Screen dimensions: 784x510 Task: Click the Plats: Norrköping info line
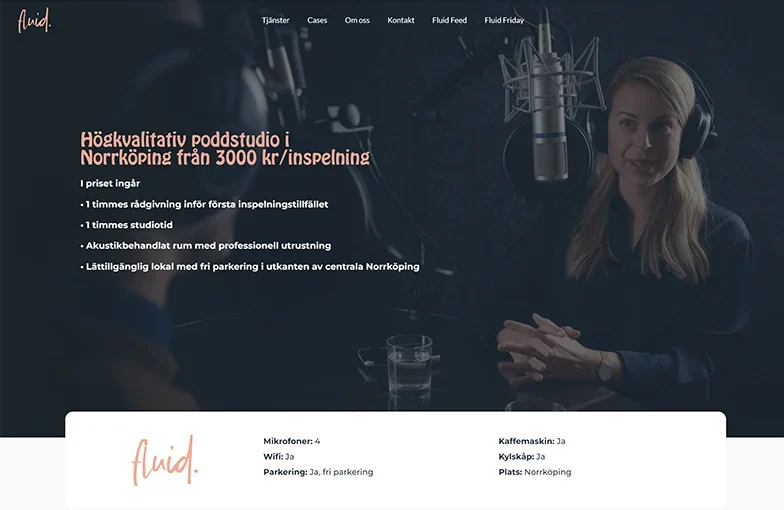pyautogui.click(x=534, y=472)
